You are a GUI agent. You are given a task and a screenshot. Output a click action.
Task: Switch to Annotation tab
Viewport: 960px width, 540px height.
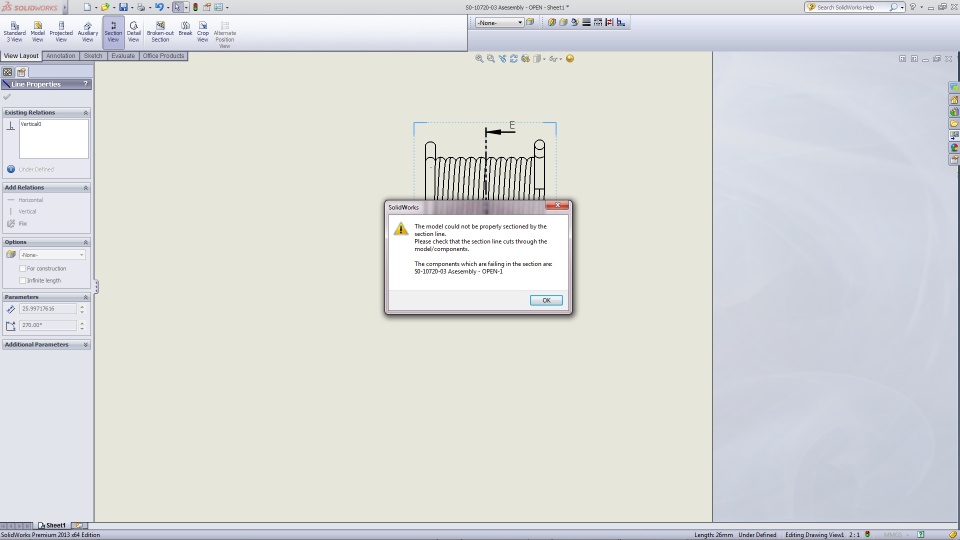coord(61,56)
